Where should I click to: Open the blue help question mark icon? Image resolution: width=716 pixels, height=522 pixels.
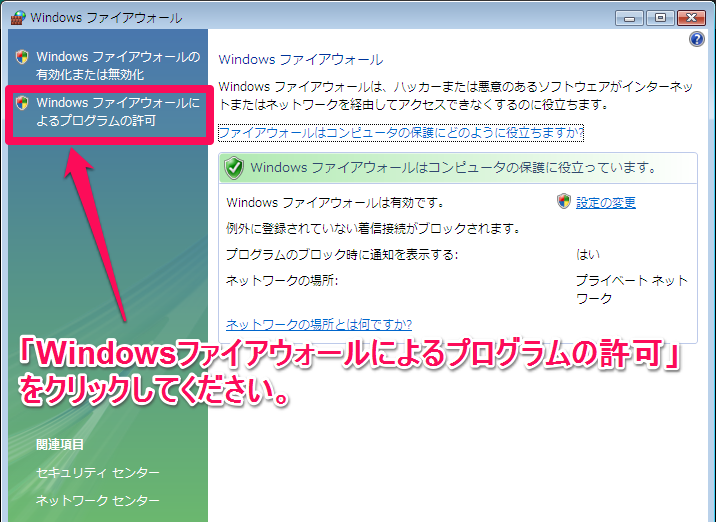(x=697, y=39)
